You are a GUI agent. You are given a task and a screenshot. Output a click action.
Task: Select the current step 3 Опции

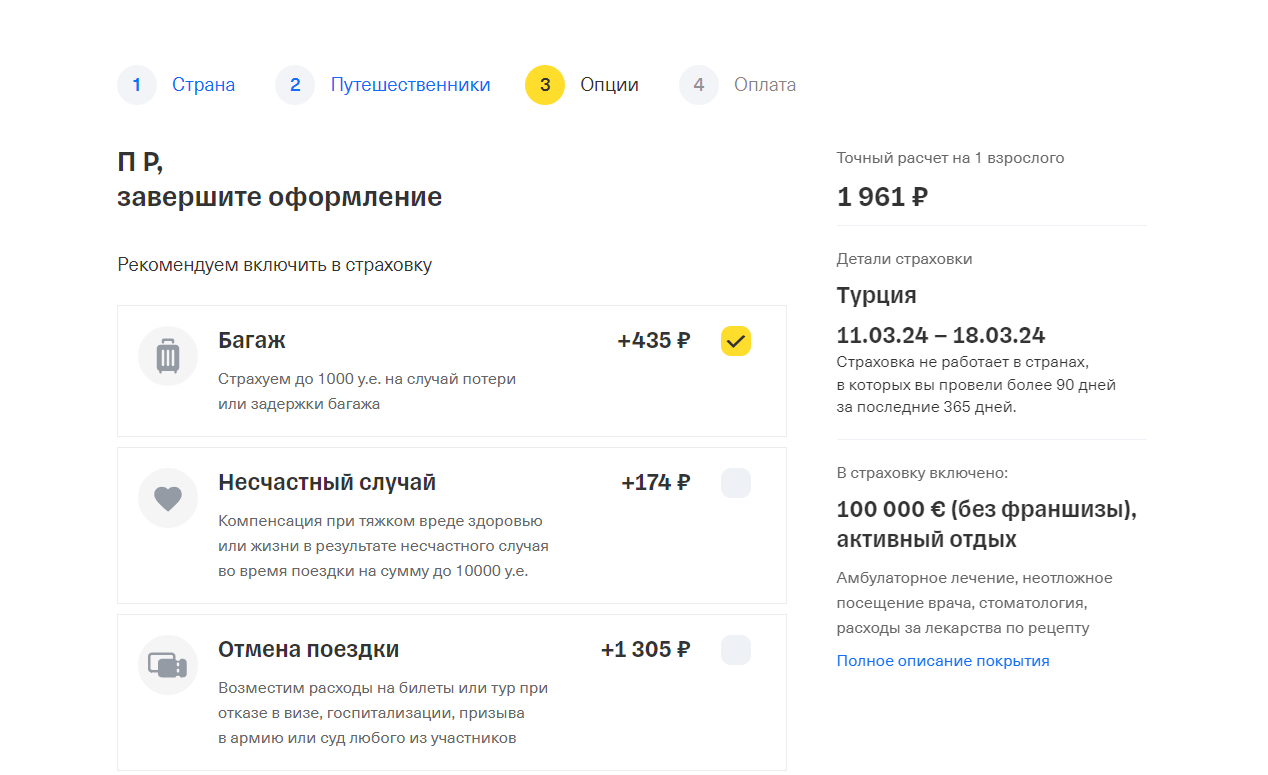point(582,85)
